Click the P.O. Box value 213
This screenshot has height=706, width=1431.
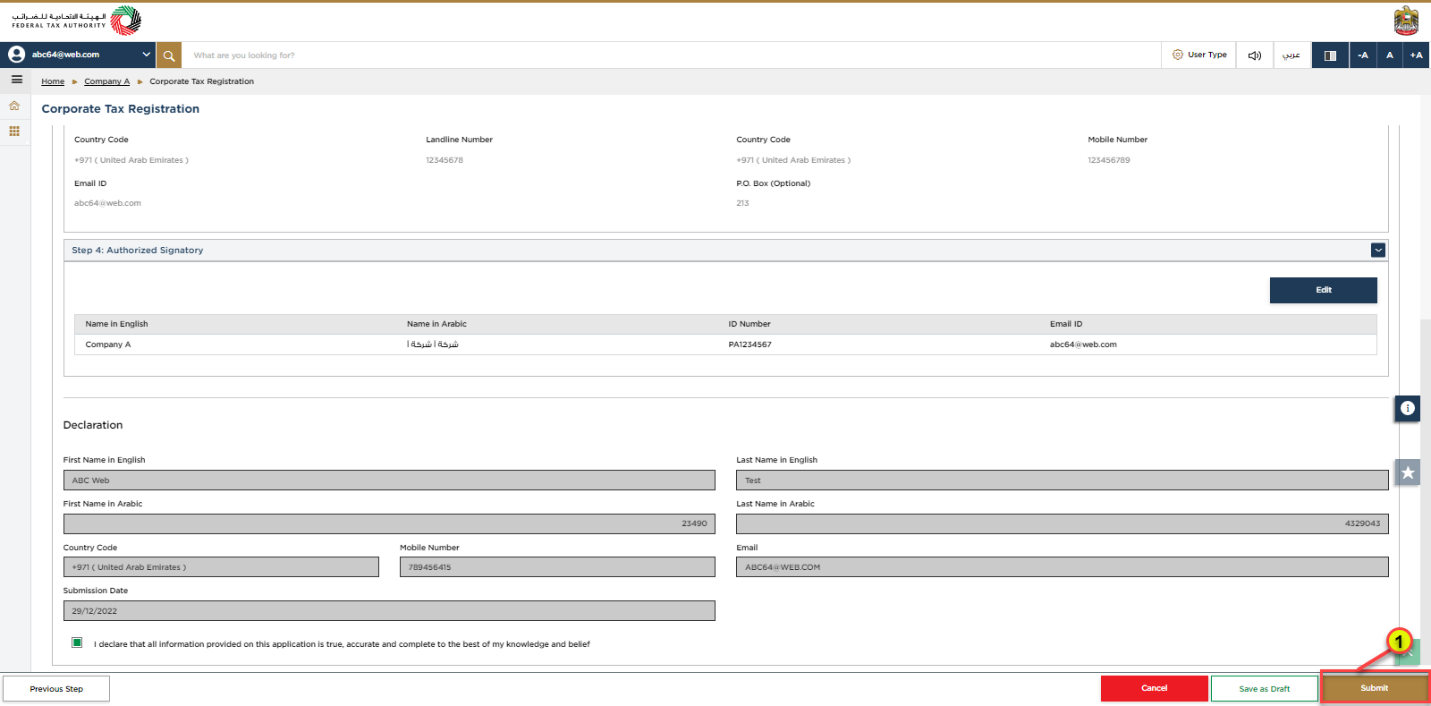(743, 203)
